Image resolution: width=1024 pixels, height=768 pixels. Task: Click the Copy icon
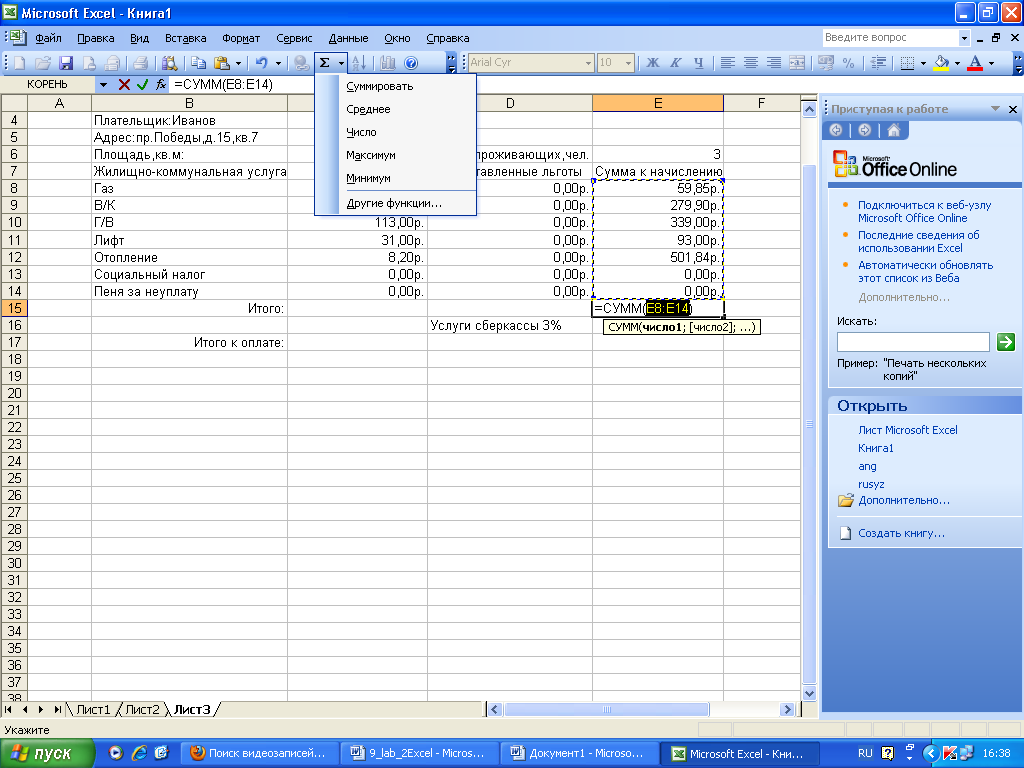(199, 63)
